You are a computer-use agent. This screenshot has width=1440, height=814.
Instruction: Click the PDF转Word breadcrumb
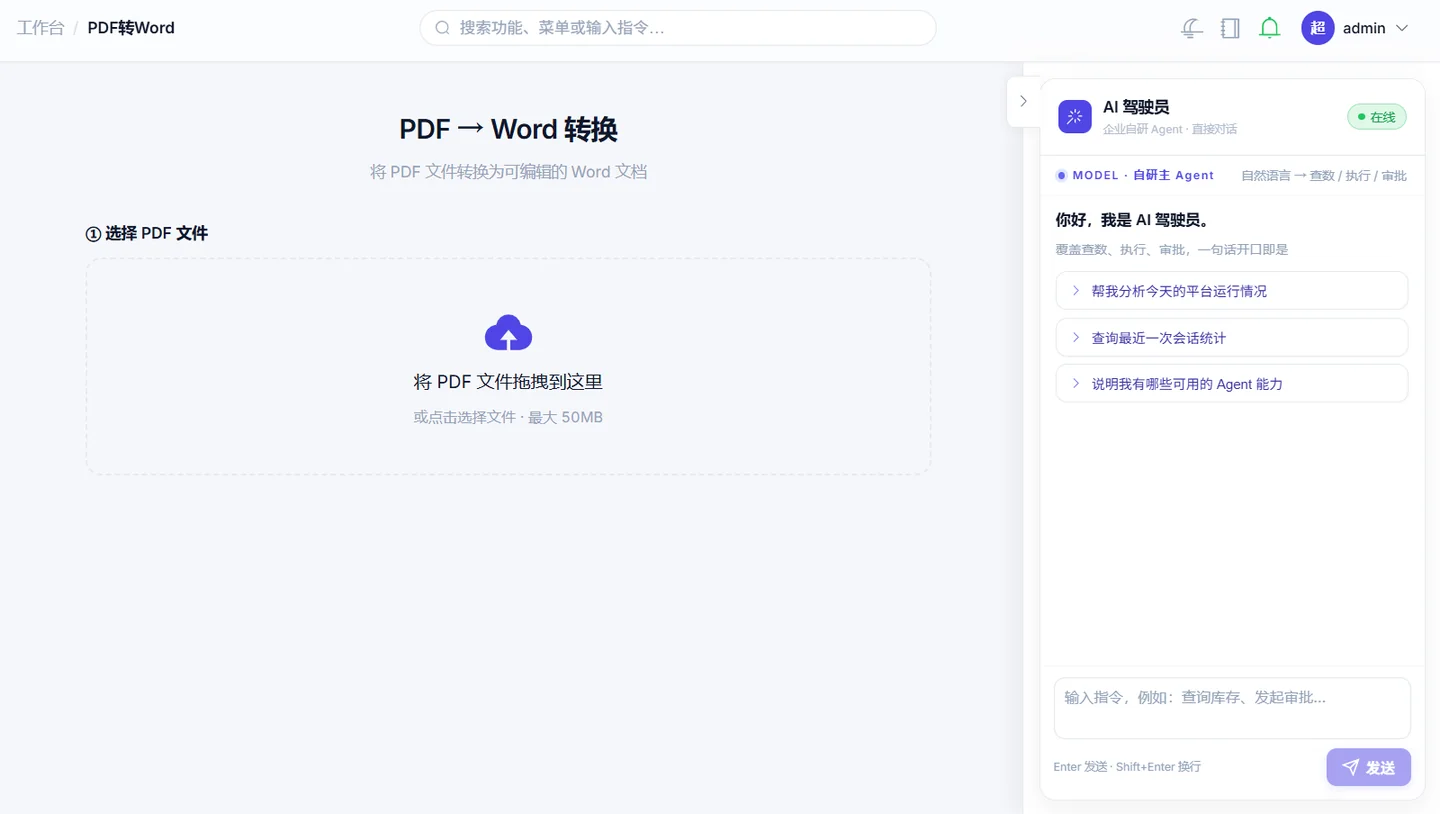point(131,28)
